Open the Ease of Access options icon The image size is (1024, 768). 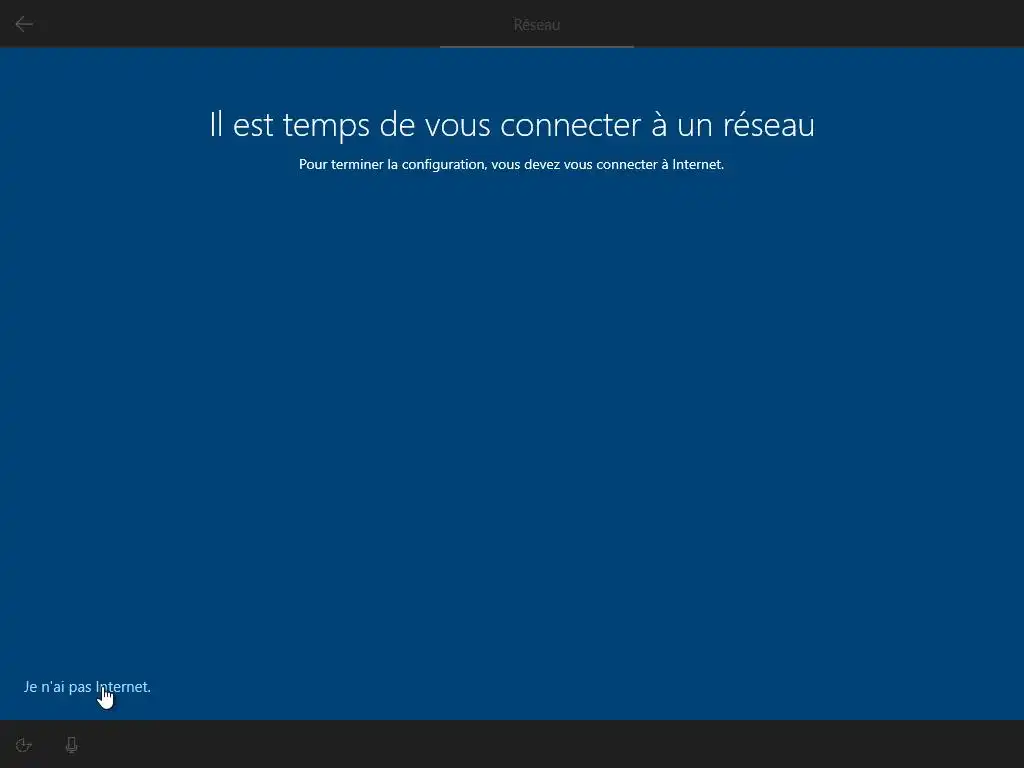(x=24, y=745)
